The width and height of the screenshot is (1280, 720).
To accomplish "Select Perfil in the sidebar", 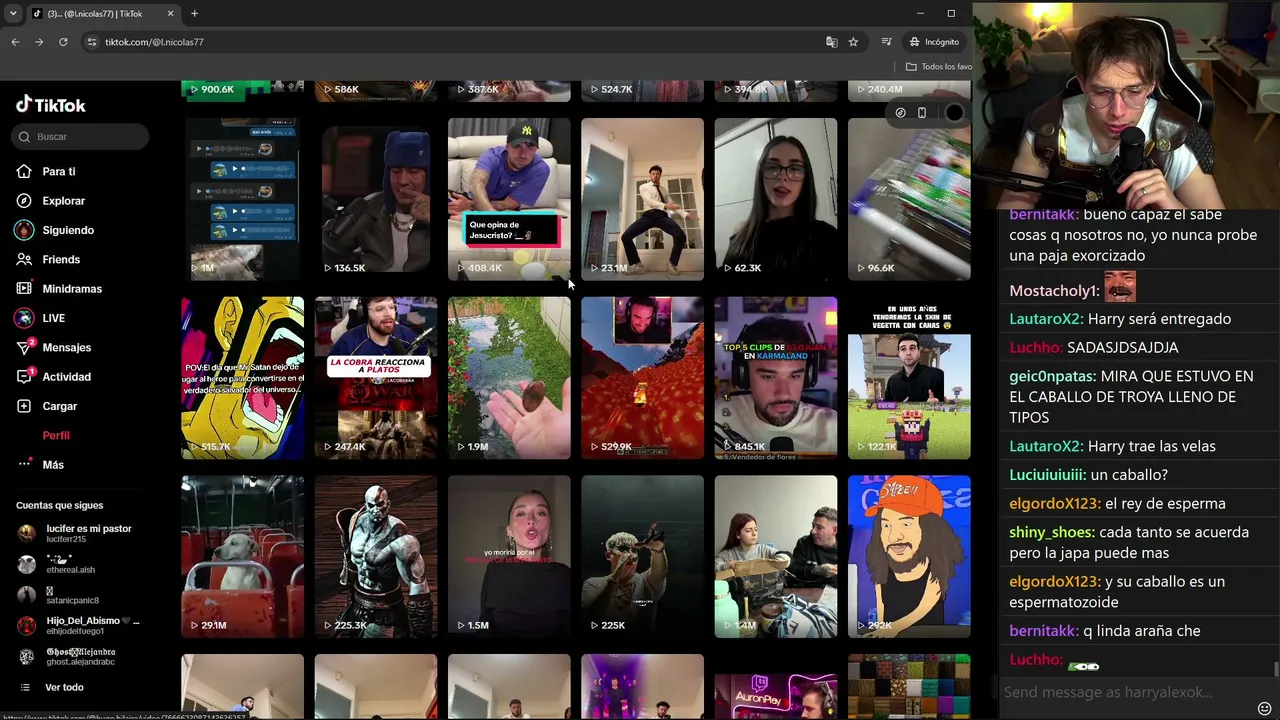I will tap(56, 436).
